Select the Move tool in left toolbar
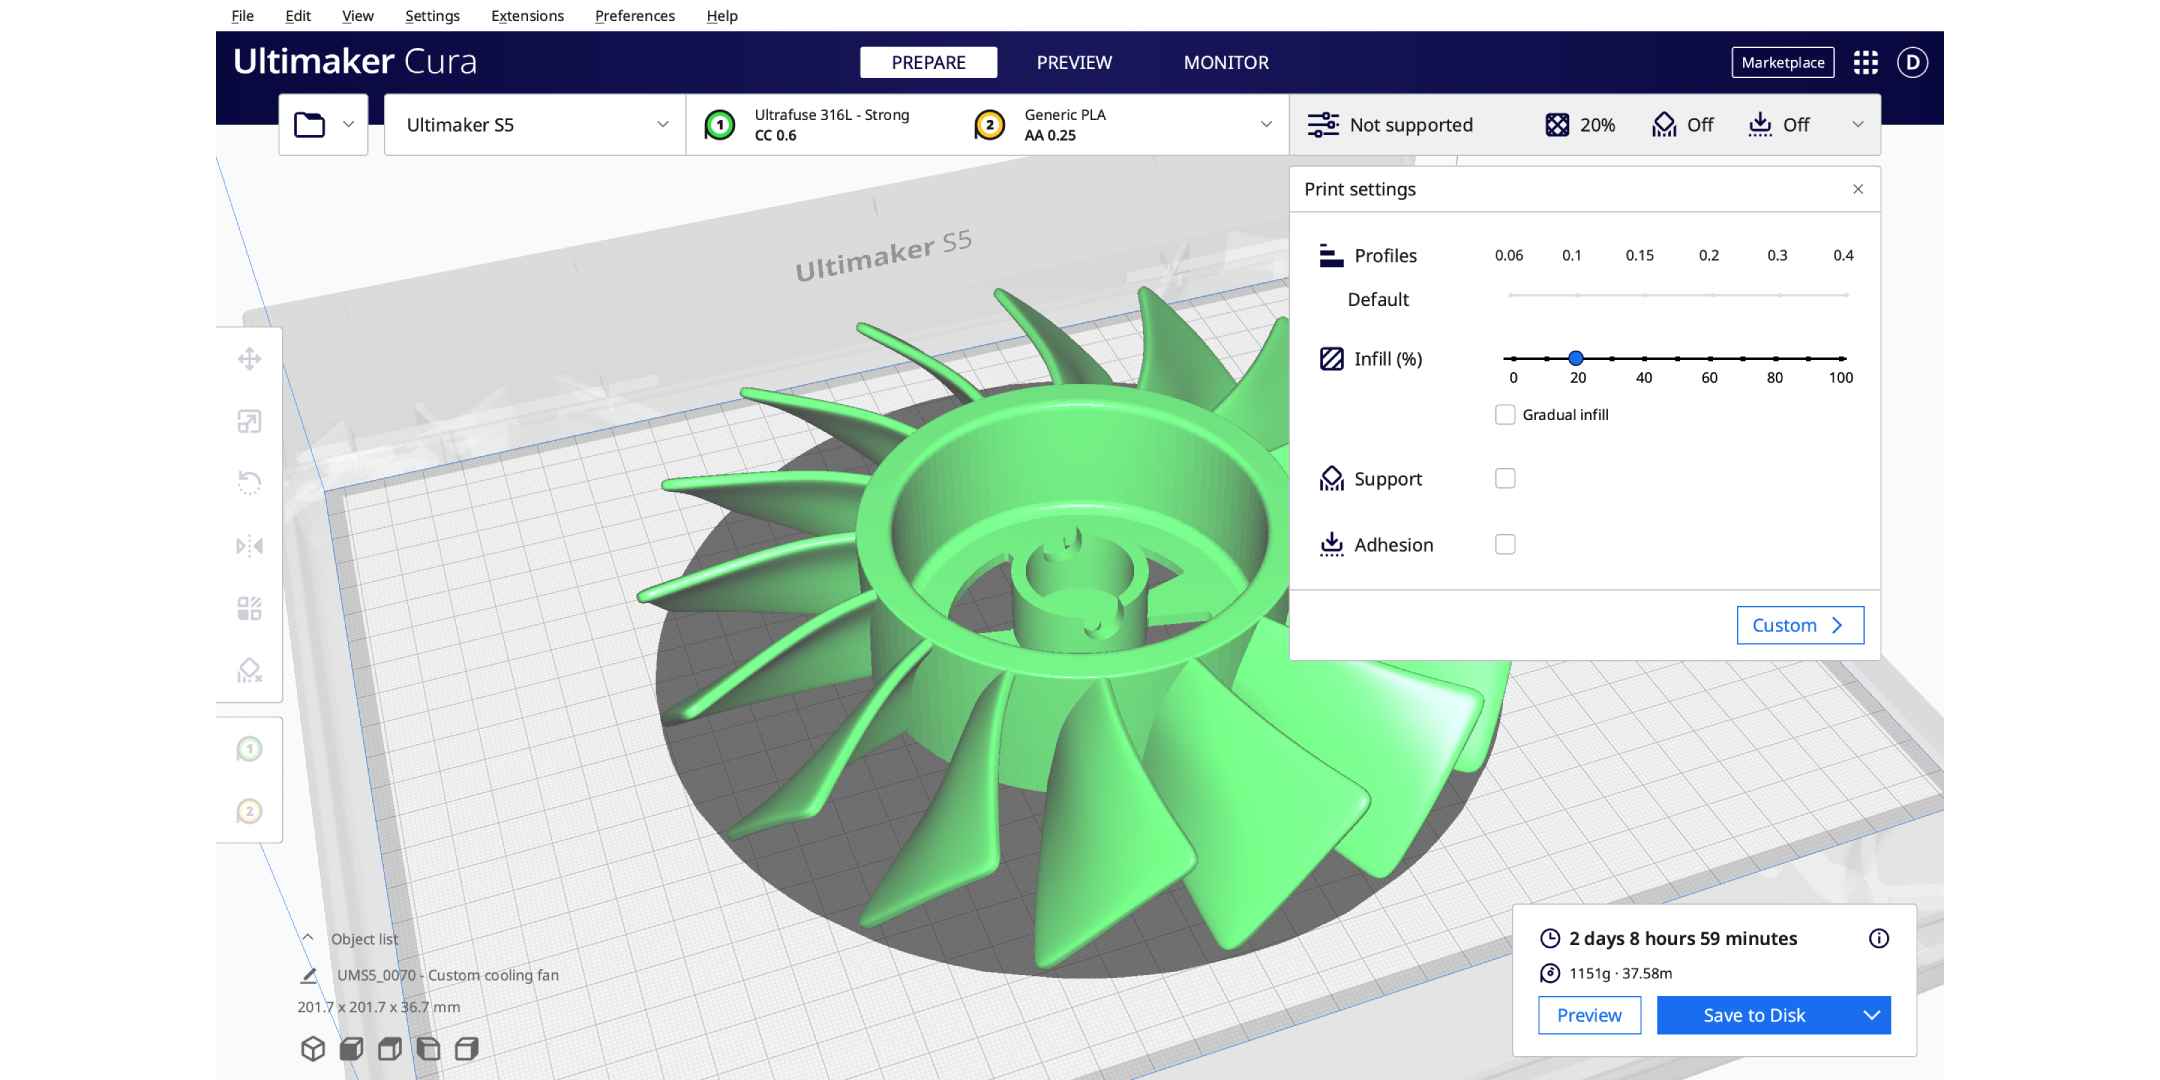Image resolution: width=2160 pixels, height=1080 pixels. [x=249, y=359]
